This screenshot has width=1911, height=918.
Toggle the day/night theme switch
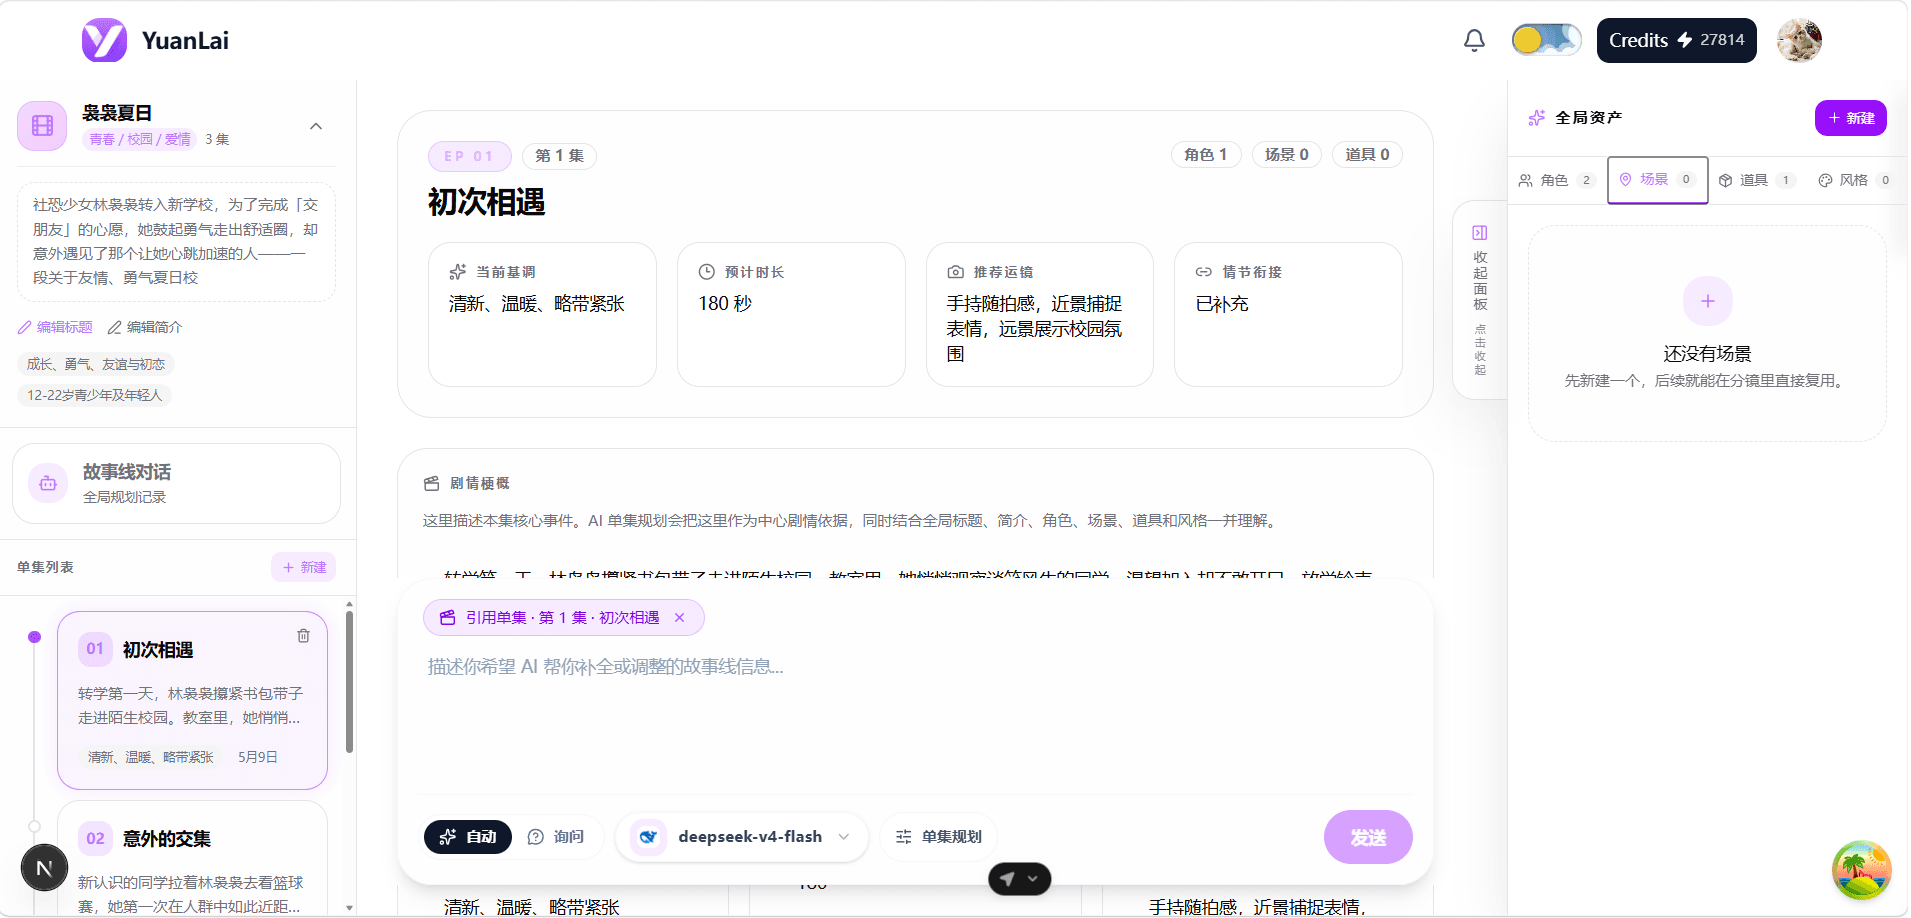[1546, 40]
